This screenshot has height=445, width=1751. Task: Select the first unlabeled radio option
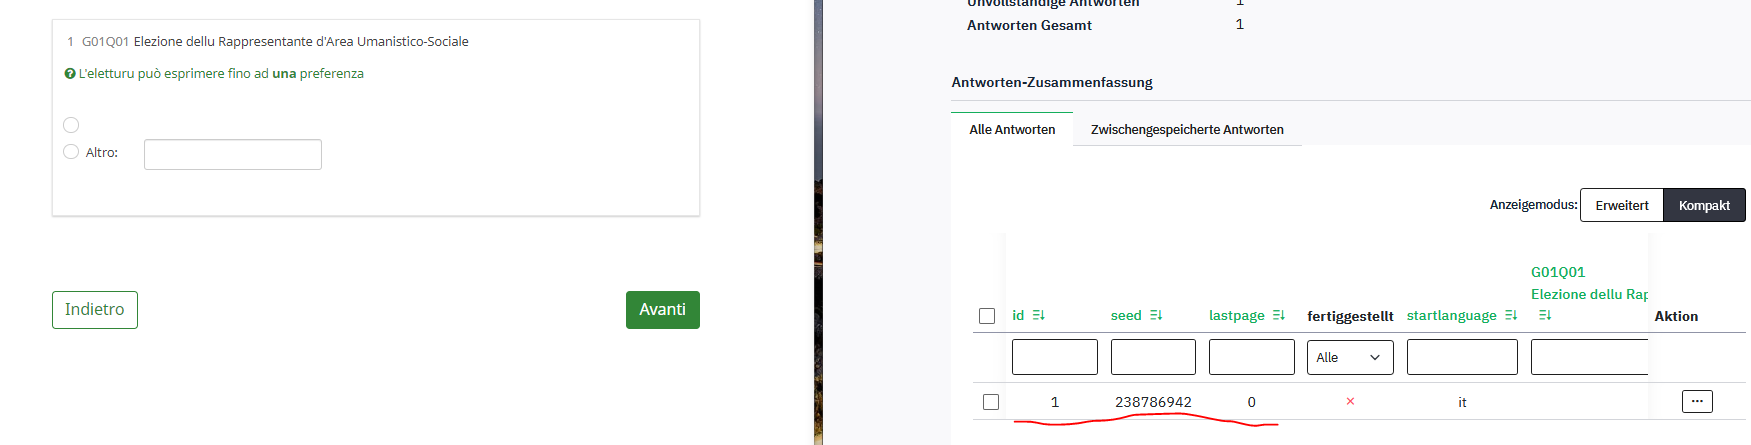click(71, 125)
